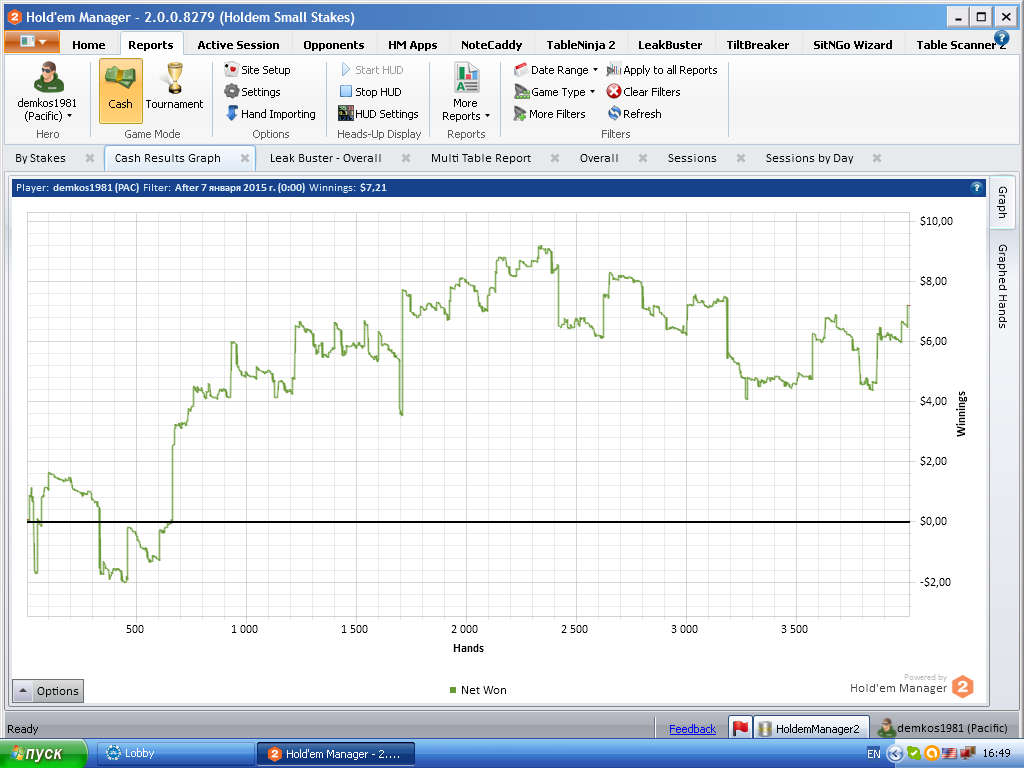
Task: Close the Sessions by Day tab
Action: tap(877, 158)
